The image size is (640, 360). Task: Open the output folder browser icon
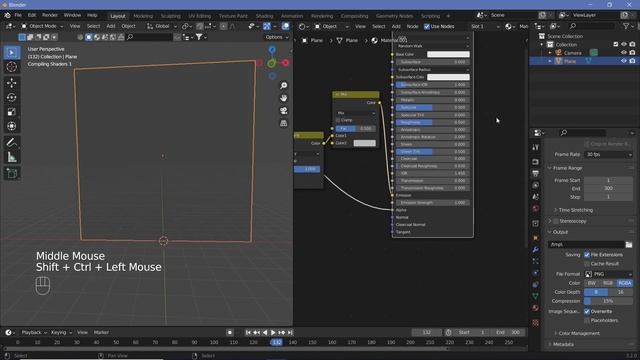click(629, 244)
